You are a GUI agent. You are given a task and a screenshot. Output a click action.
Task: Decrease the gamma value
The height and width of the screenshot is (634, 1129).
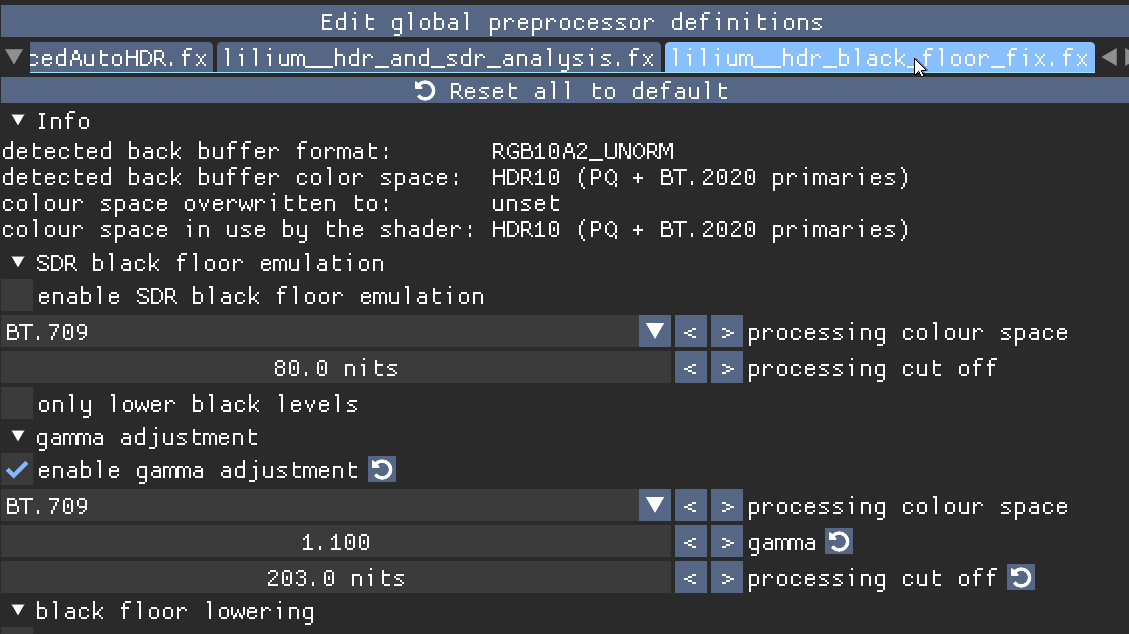(x=691, y=542)
